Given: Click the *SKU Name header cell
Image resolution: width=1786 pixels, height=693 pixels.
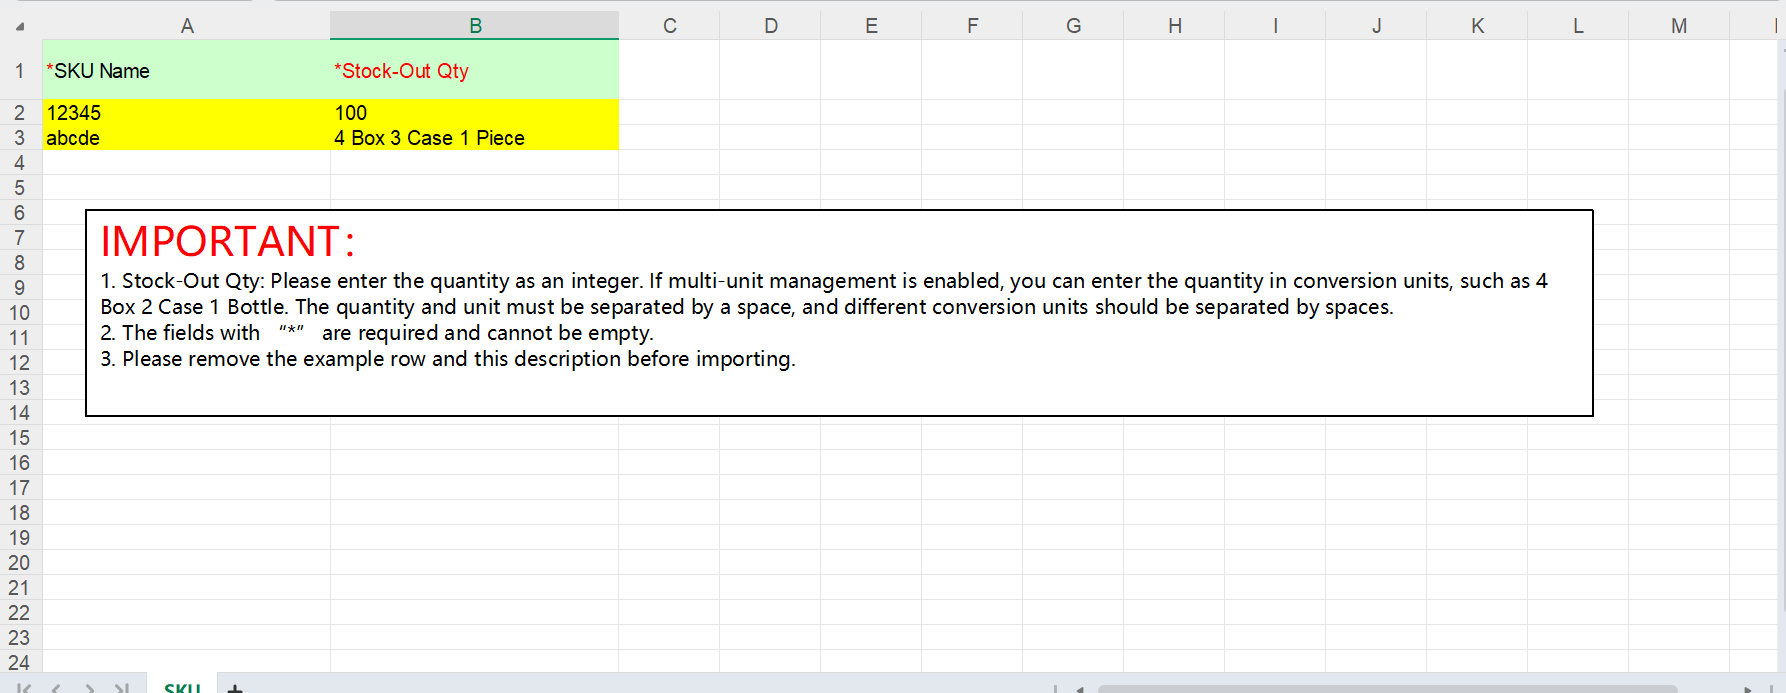Looking at the screenshot, I should coord(186,71).
